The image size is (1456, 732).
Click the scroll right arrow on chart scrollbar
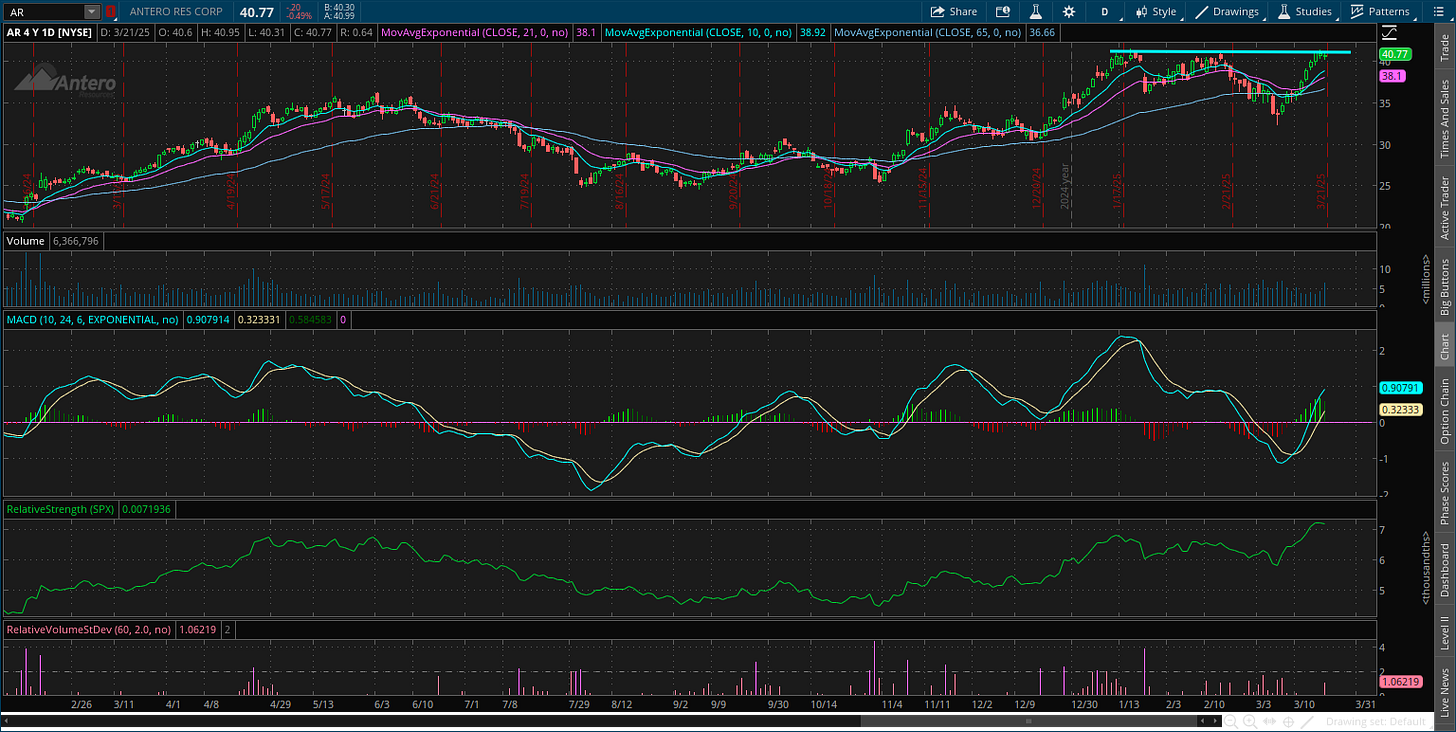tap(1216, 721)
